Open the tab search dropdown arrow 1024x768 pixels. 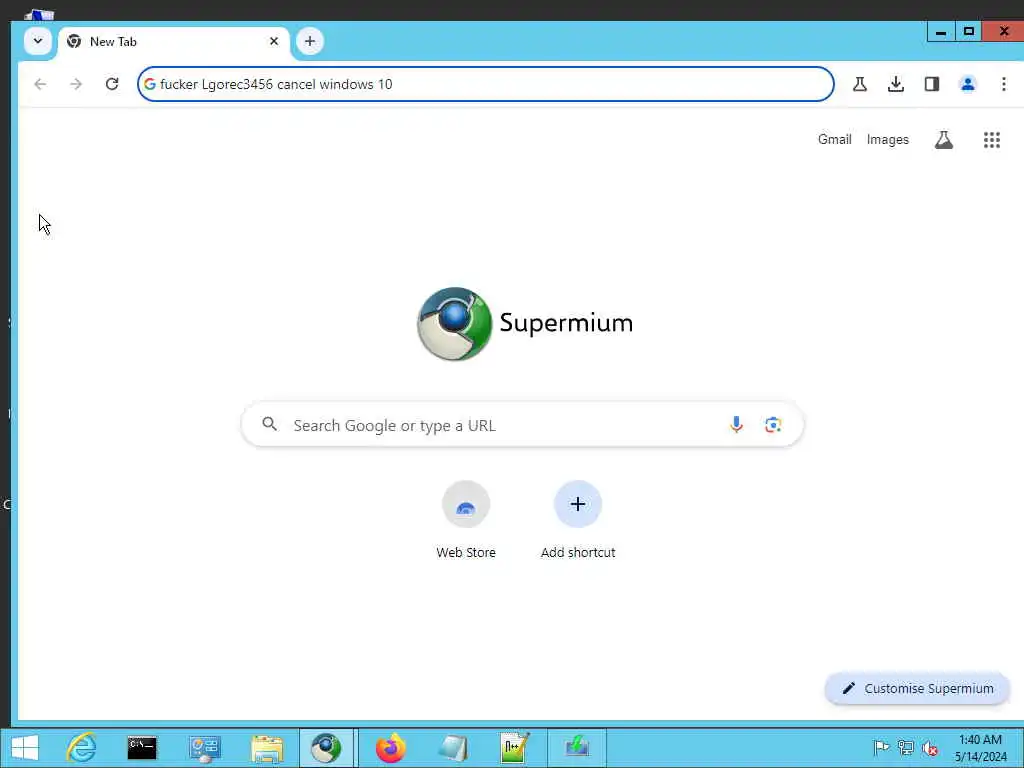pos(38,41)
